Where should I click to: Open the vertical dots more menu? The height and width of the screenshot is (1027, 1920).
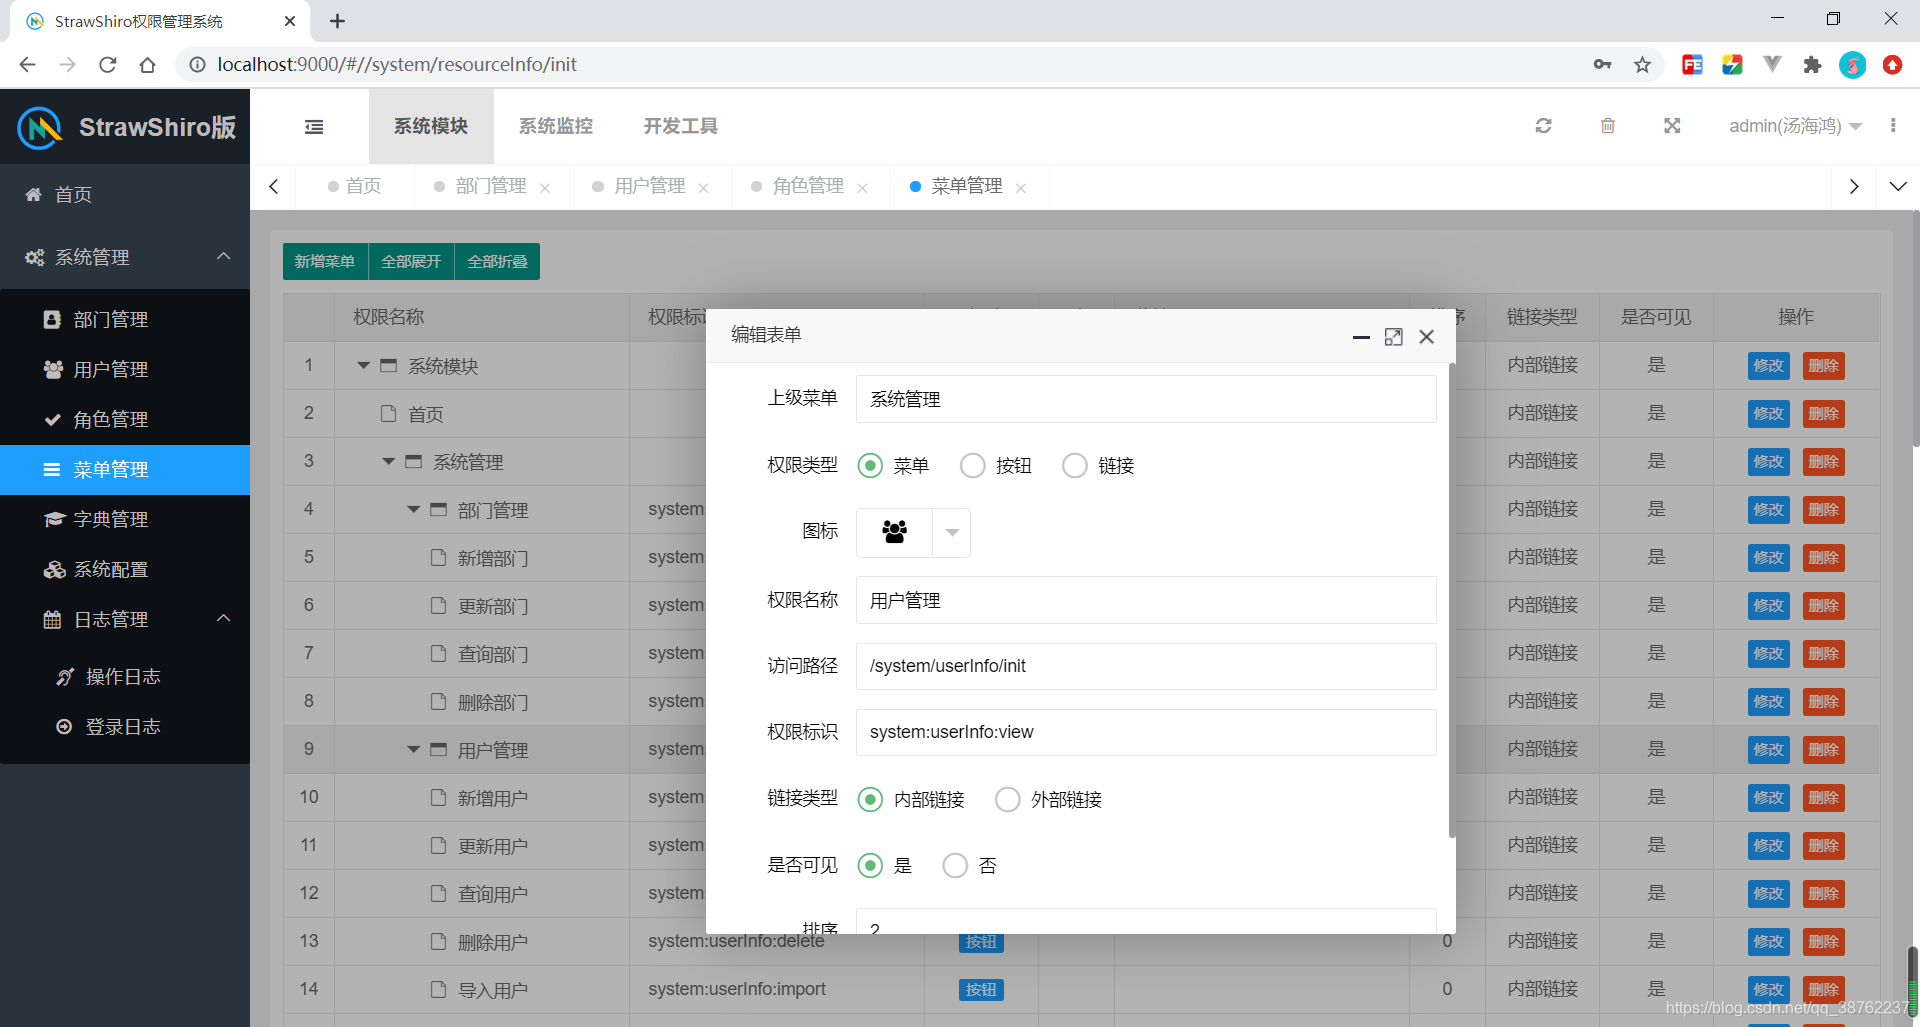click(x=1893, y=125)
